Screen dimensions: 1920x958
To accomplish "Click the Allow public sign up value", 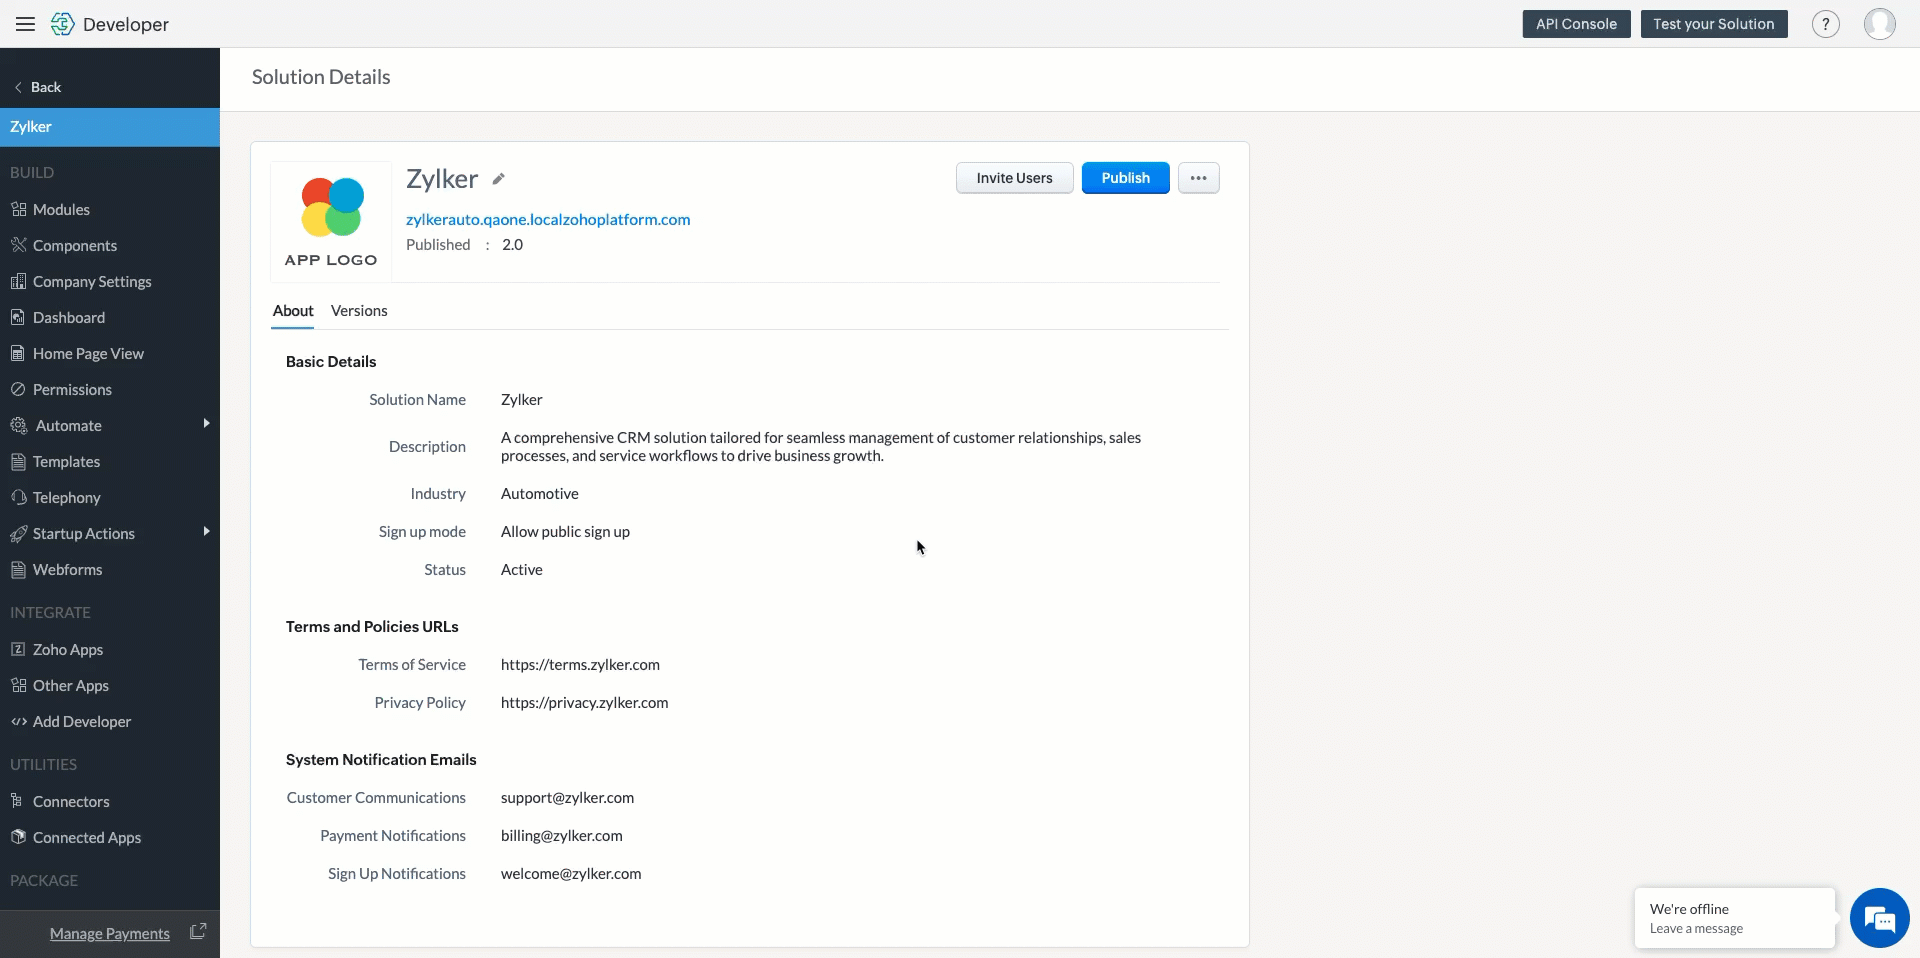I will 565,532.
